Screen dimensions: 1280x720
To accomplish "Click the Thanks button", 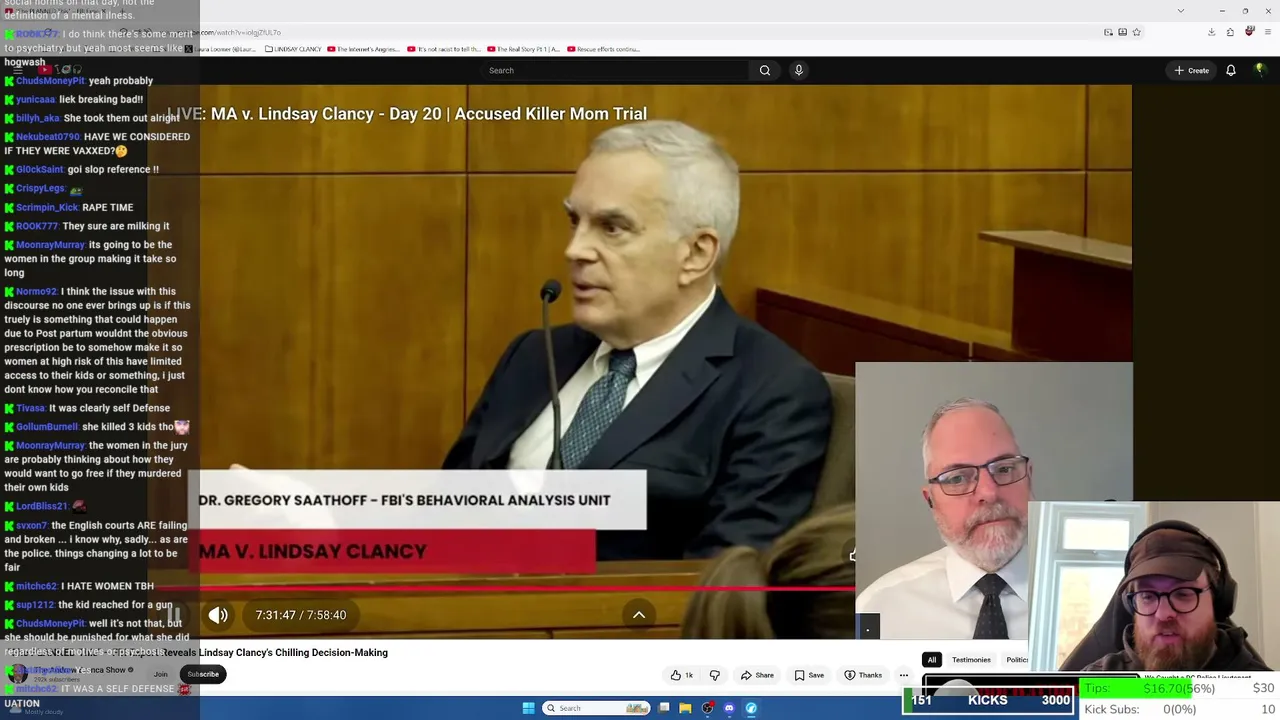I will 863,675.
